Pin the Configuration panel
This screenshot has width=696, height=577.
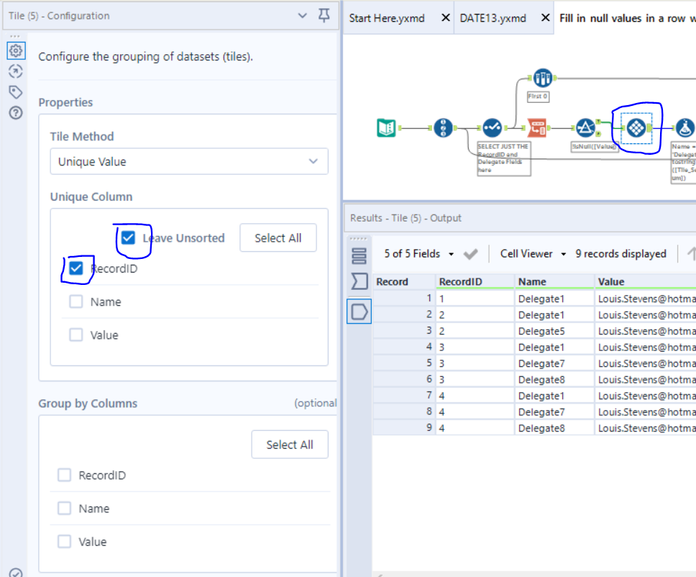point(324,16)
